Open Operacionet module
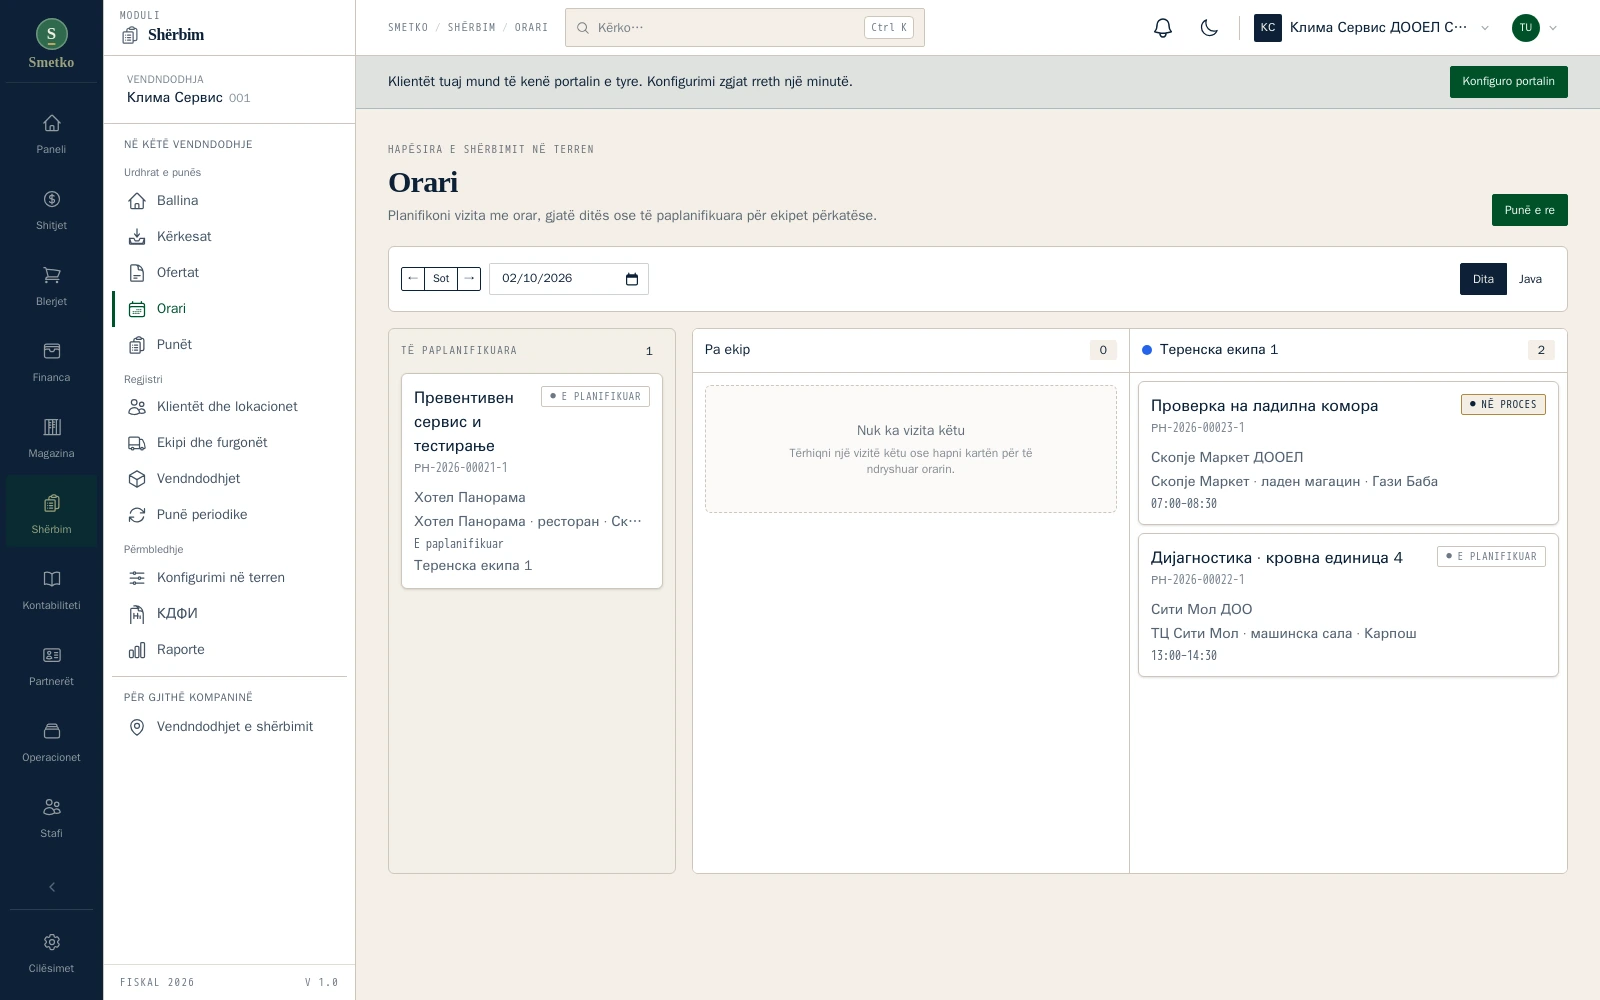The height and width of the screenshot is (1000, 1600). pyautogui.click(x=51, y=743)
